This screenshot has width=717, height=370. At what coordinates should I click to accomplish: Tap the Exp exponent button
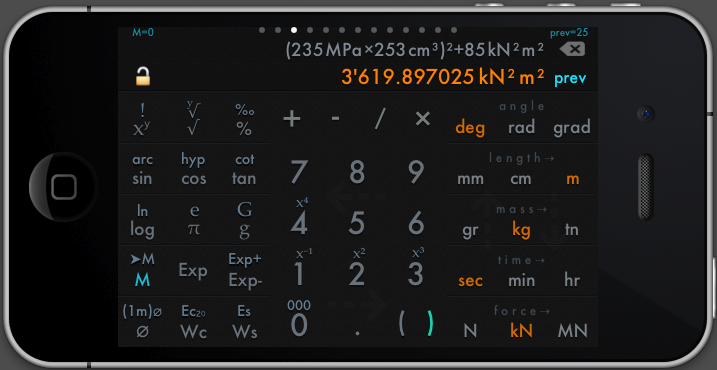193,271
